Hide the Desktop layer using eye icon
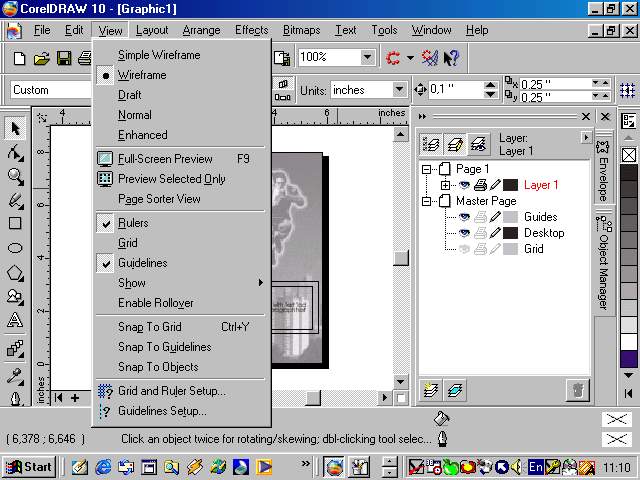The width and height of the screenshot is (640, 480). [463, 233]
